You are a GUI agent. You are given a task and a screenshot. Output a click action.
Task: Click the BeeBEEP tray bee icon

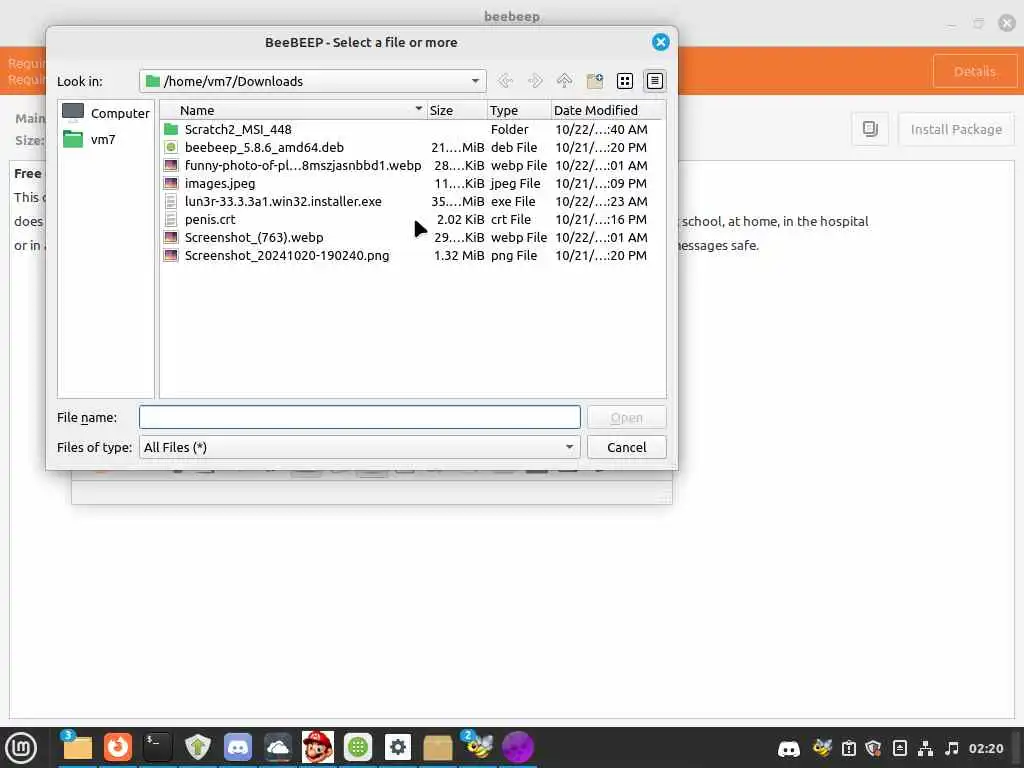coord(822,748)
